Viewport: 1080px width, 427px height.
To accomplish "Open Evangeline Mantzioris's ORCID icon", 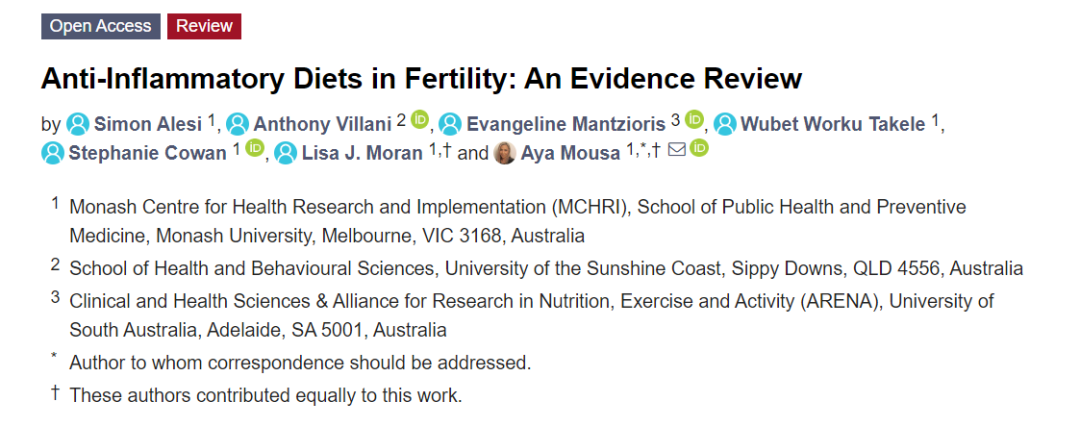I will pos(694,122).
